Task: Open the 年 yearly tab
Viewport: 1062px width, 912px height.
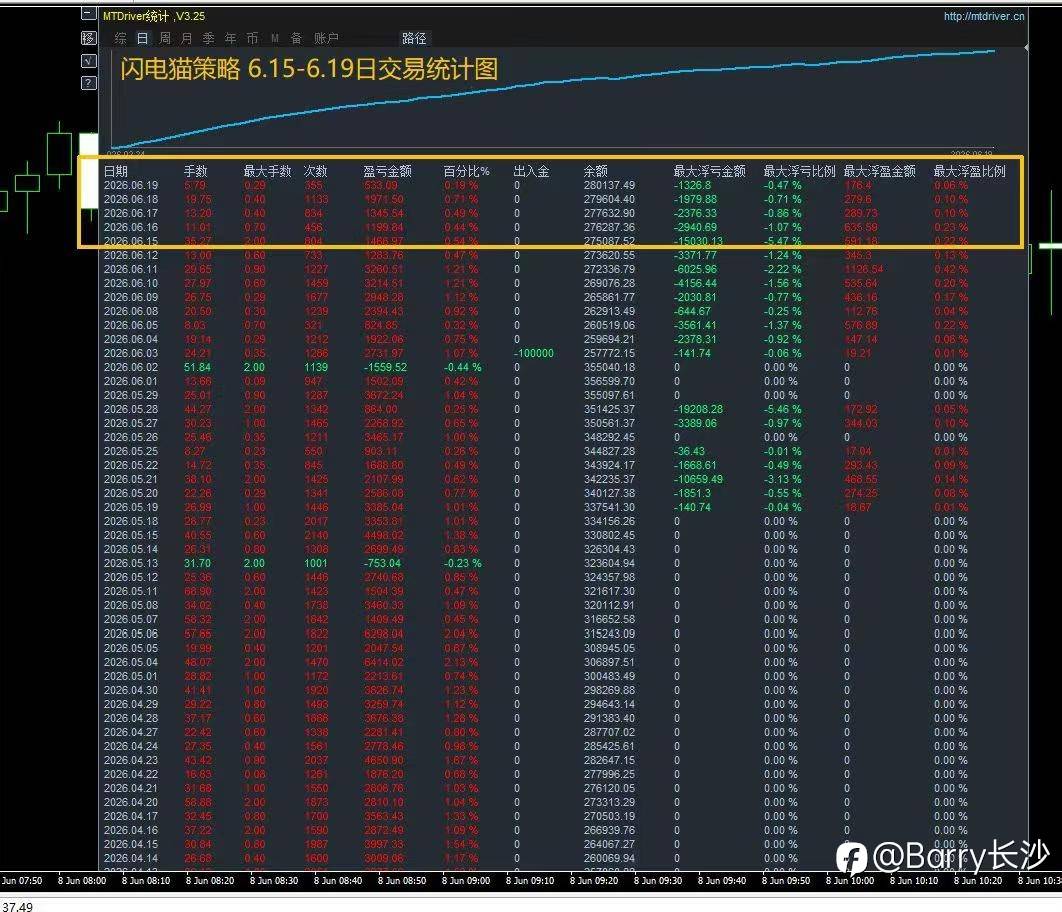Action: (x=230, y=38)
